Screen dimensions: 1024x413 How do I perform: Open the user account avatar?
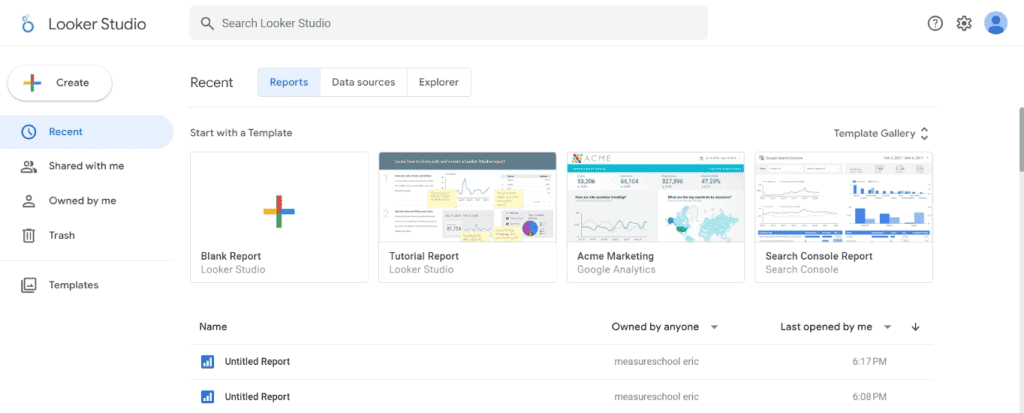click(x=995, y=23)
